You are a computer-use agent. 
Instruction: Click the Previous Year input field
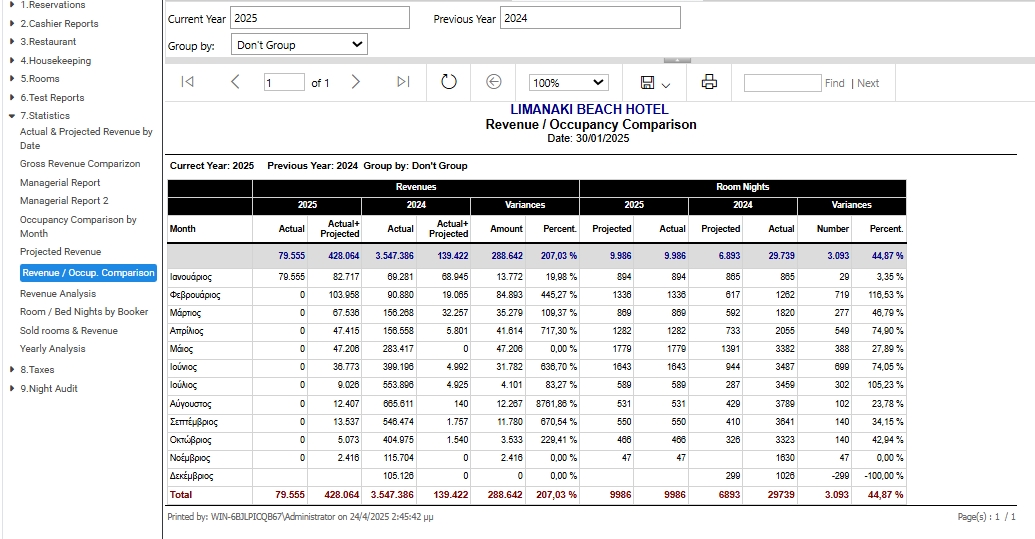pyautogui.click(x=590, y=18)
